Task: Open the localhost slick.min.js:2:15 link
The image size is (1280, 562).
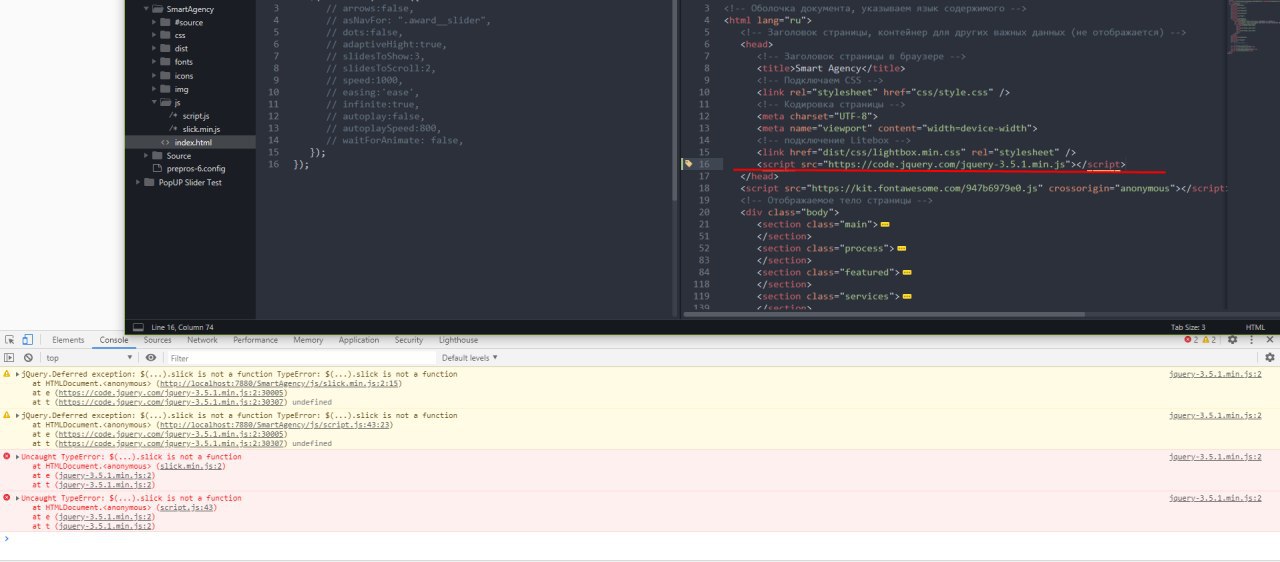Action: tap(280, 383)
